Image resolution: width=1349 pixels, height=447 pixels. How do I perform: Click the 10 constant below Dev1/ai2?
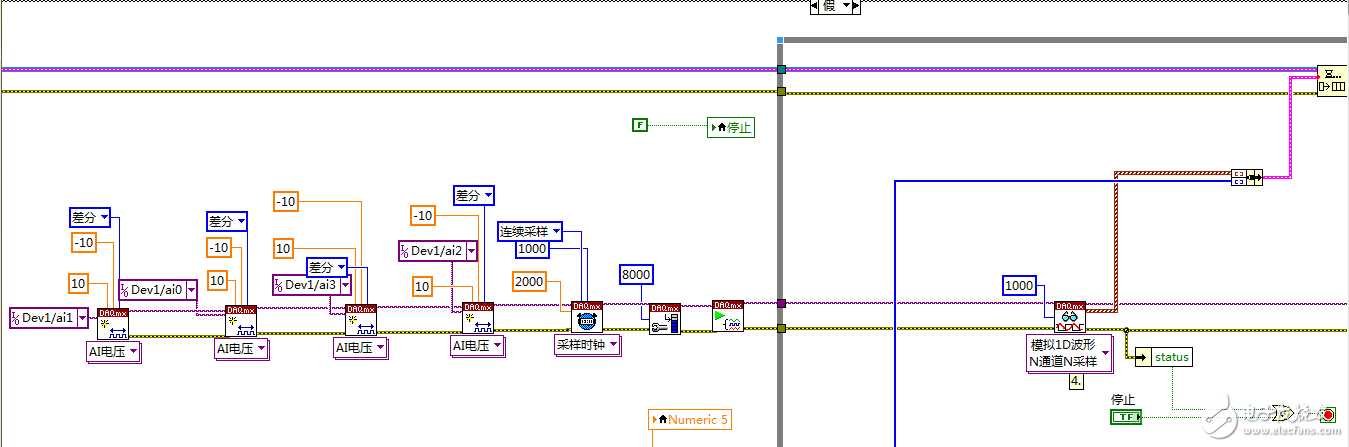422,287
